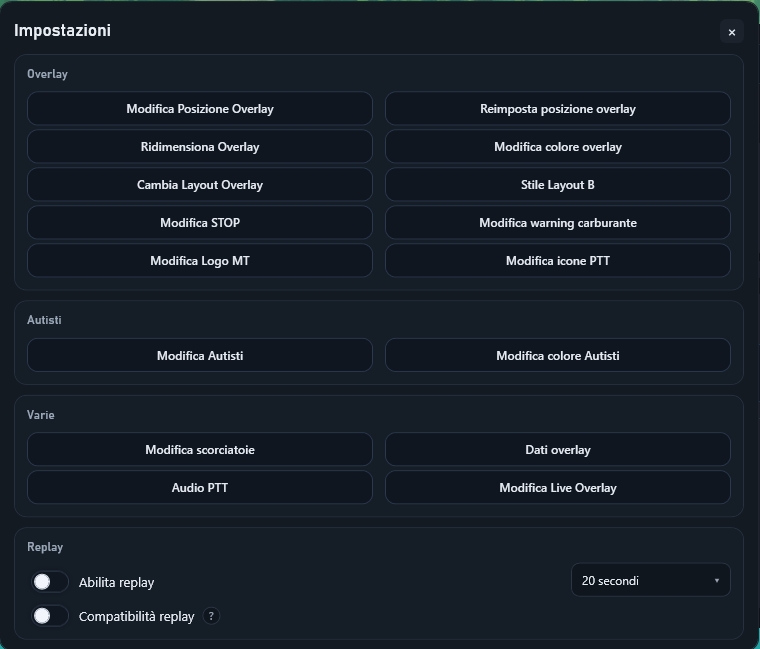Screen dimensions: 760x649
Task: Toggle the Compatibilità replay switch
Action: (50, 616)
